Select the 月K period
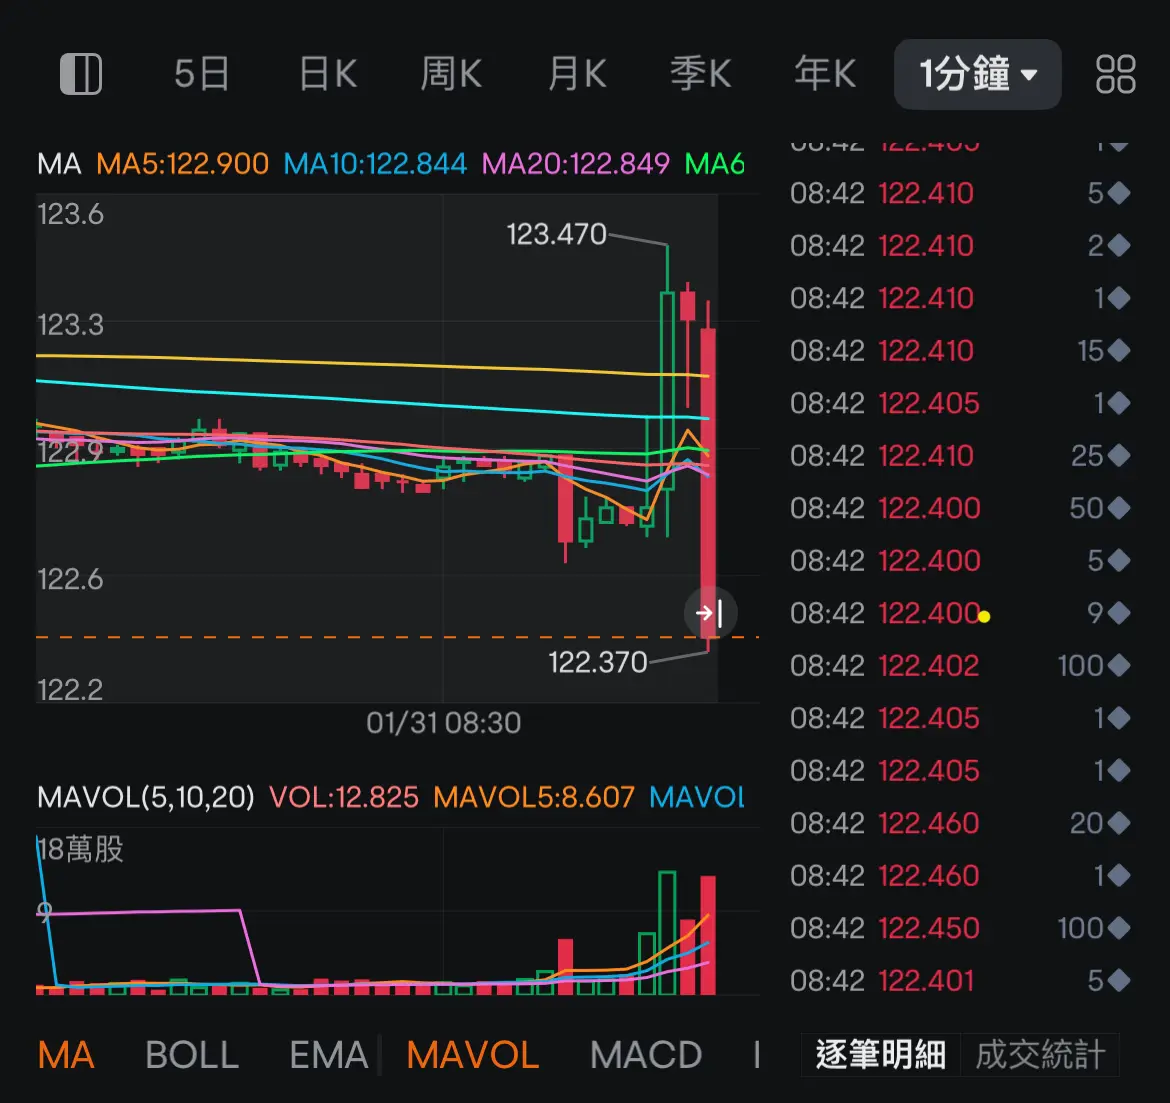 point(576,74)
